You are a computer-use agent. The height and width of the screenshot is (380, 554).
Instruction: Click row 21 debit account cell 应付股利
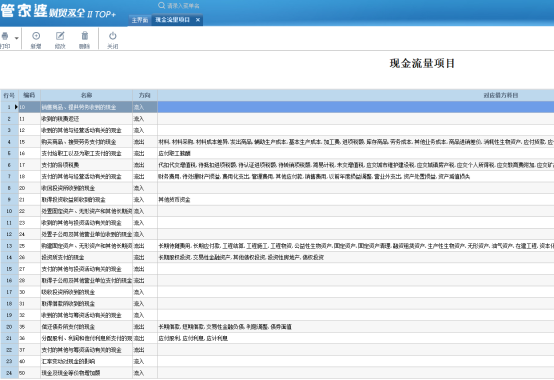(356, 338)
